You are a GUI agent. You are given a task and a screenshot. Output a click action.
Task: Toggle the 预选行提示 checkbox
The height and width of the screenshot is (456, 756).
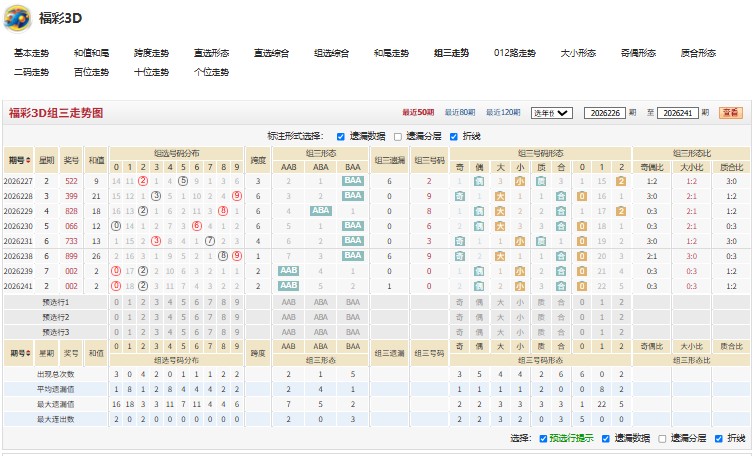pos(543,439)
